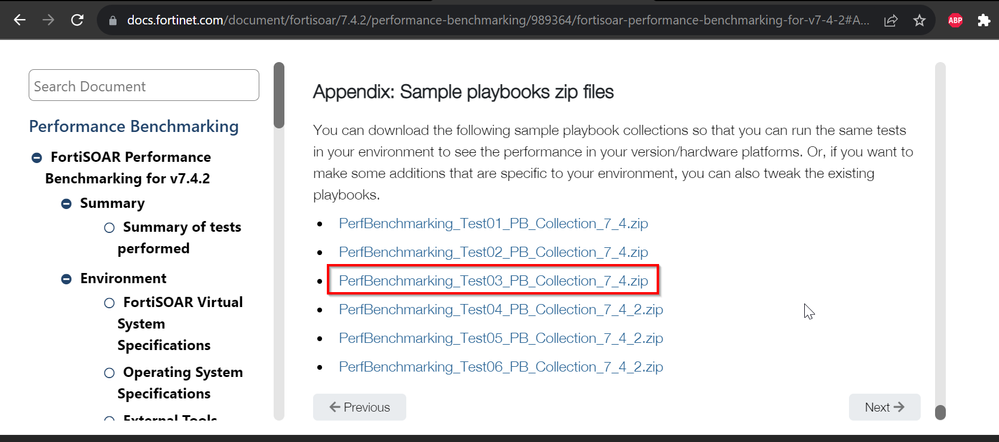This screenshot has width=999, height=442.
Task: Download PerfBenchmarking_Test03_PB_Collection_7_4.zip
Action: pyautogui.click(x=493, y=281)
